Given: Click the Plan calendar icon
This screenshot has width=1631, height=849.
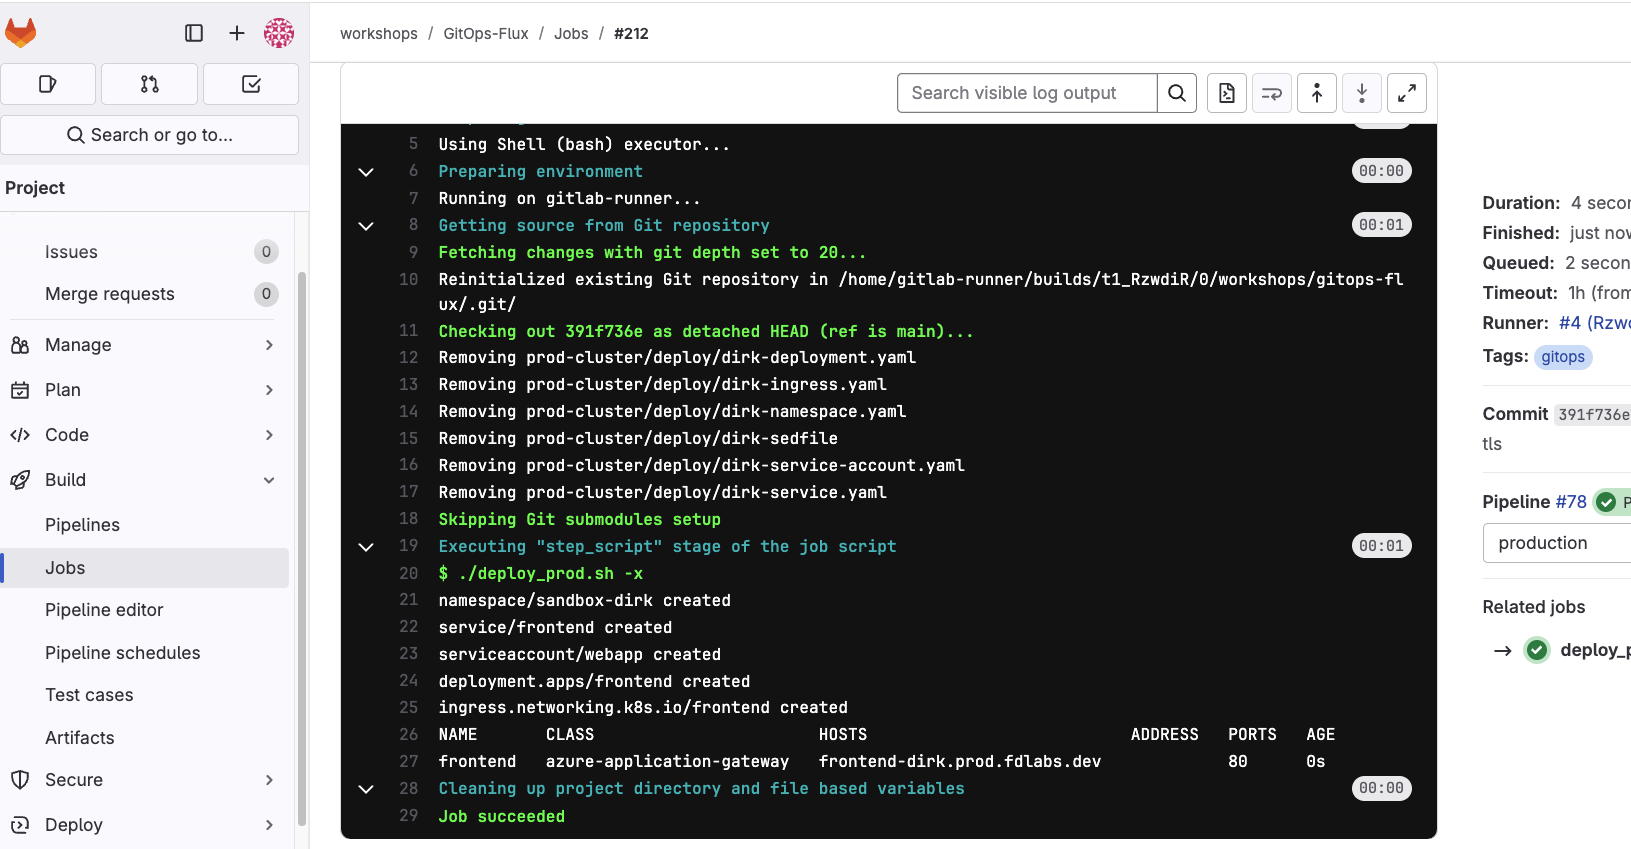Looking at the screenshot, I should click(x=20, y=390).
